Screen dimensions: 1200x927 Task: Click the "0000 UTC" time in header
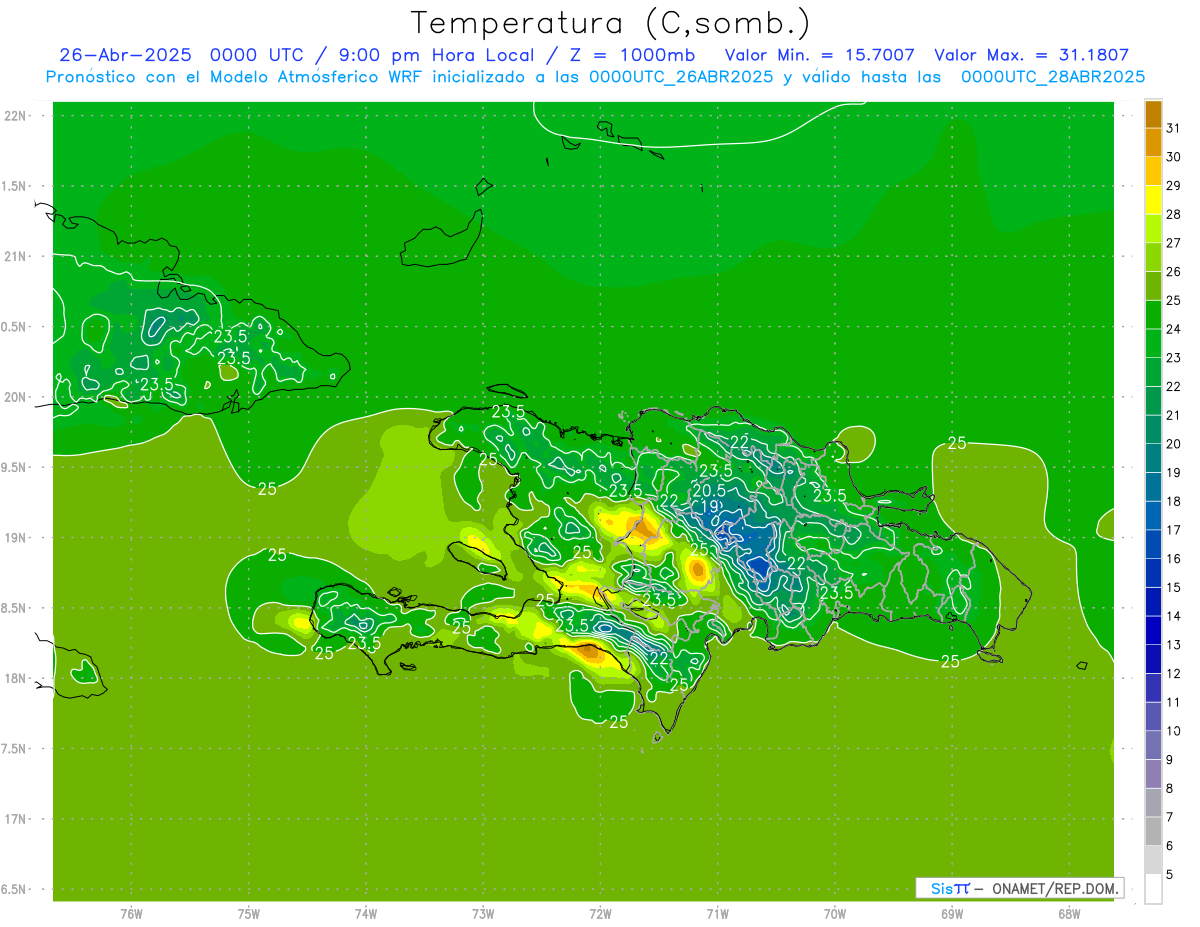click(260, 55)
